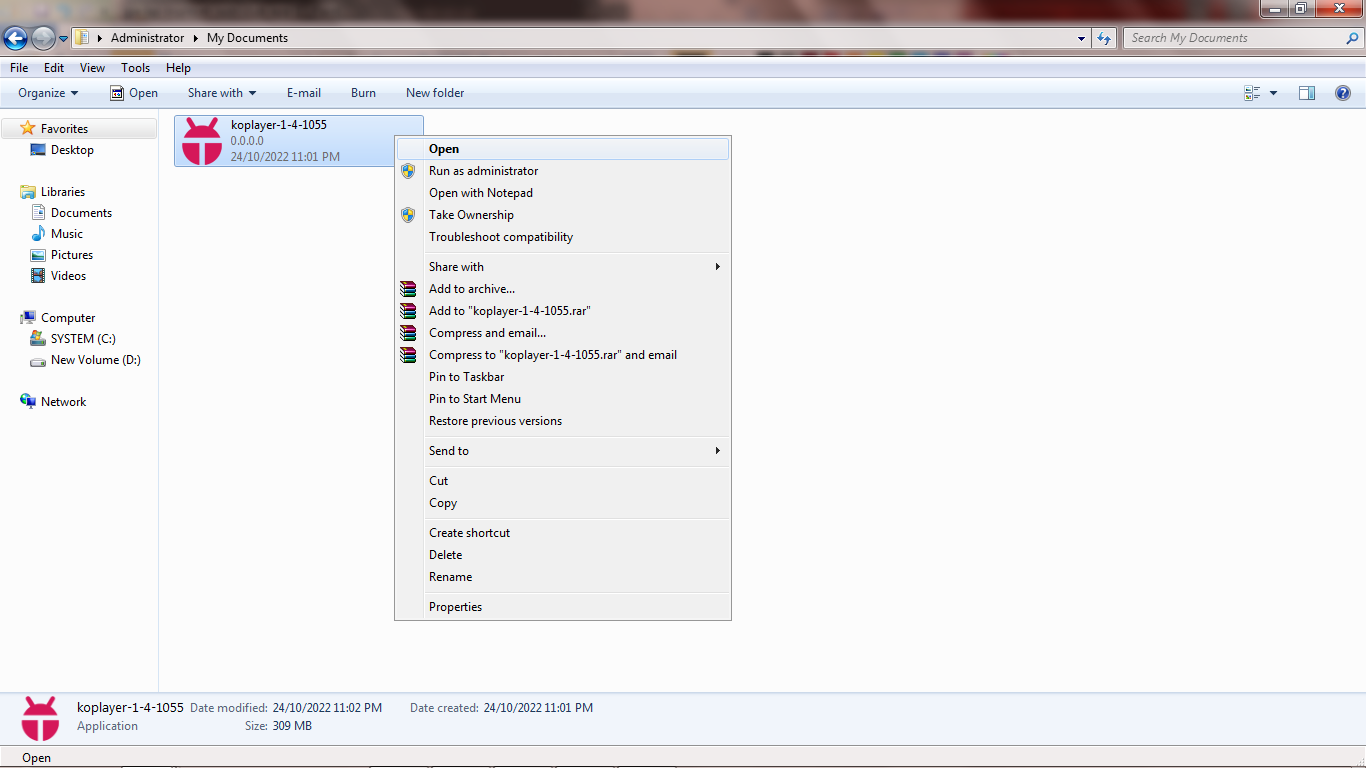Open the change view dropdown arrow

1273,93
